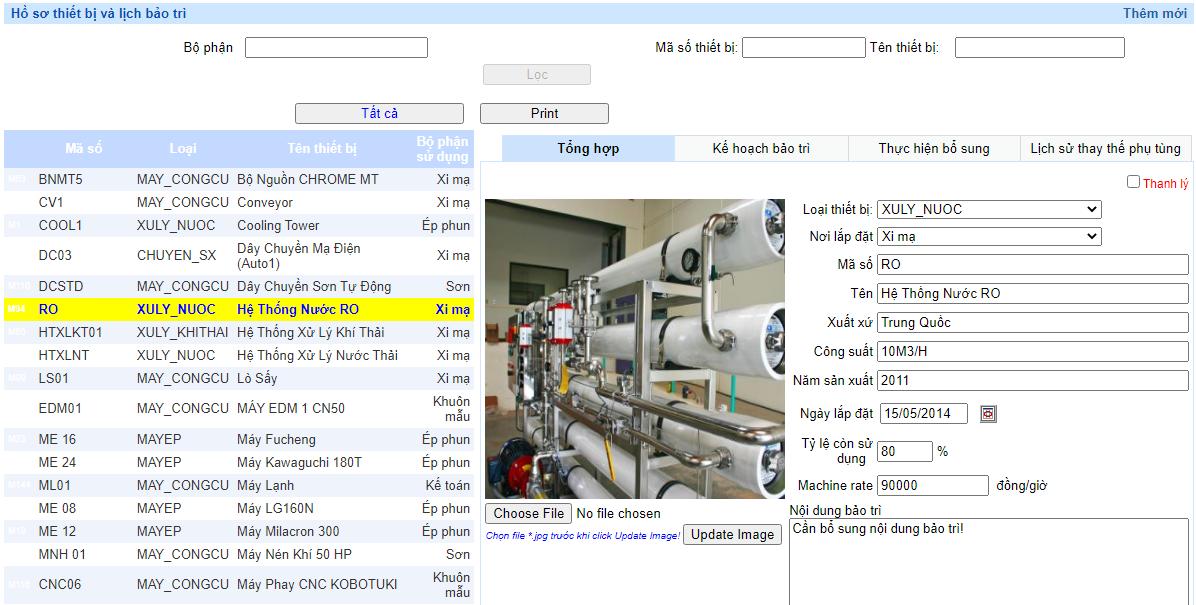Click into the Machine rate field

click(x=932, y=486)
